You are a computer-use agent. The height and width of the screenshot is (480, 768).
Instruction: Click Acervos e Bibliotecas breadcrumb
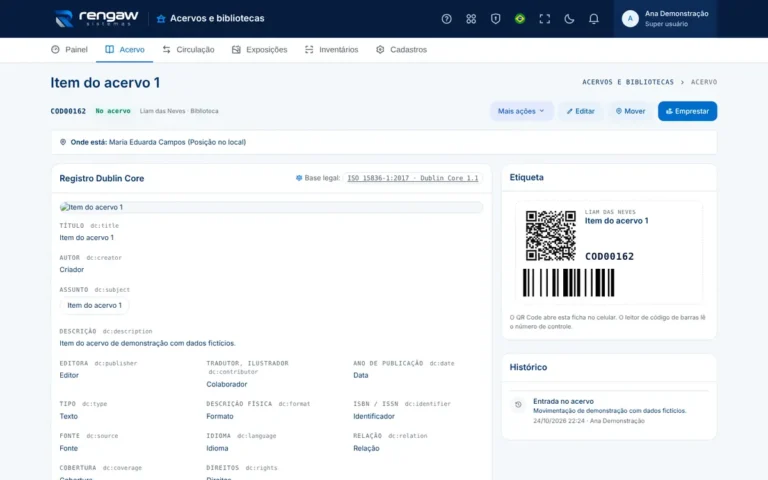click(x=628, y=82)
